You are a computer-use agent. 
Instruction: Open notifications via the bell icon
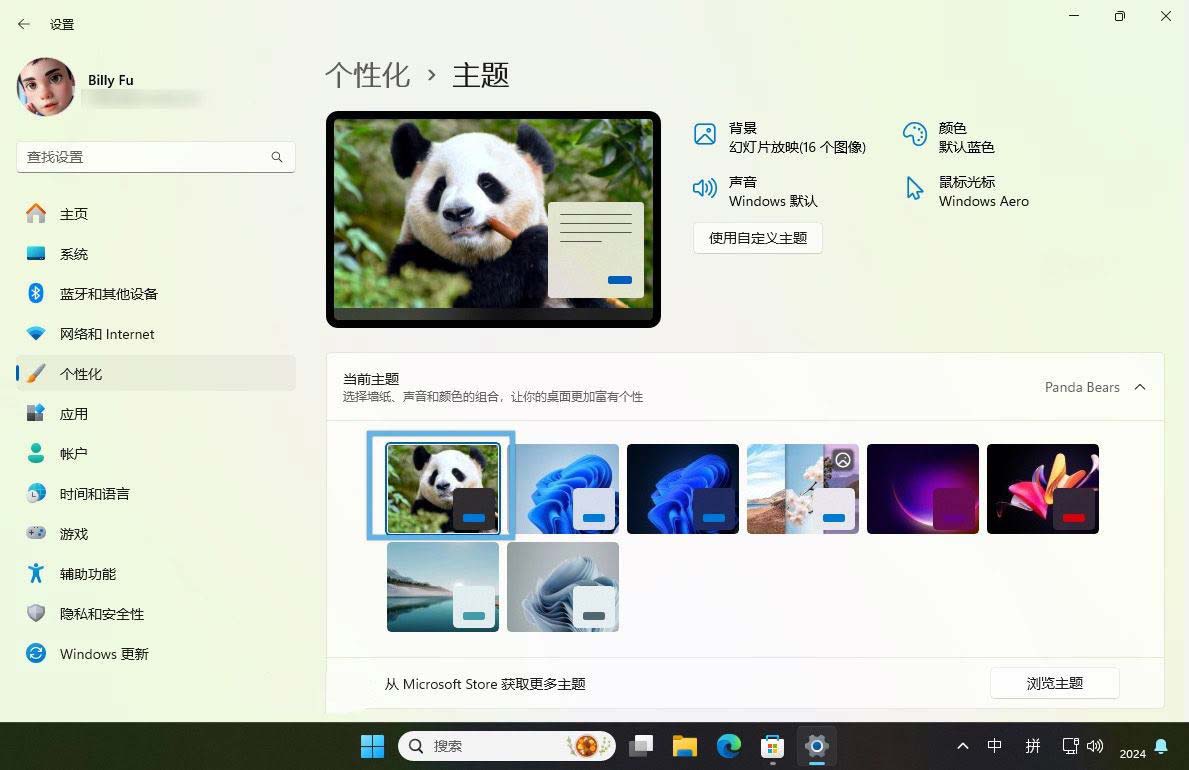[1159, 746]
